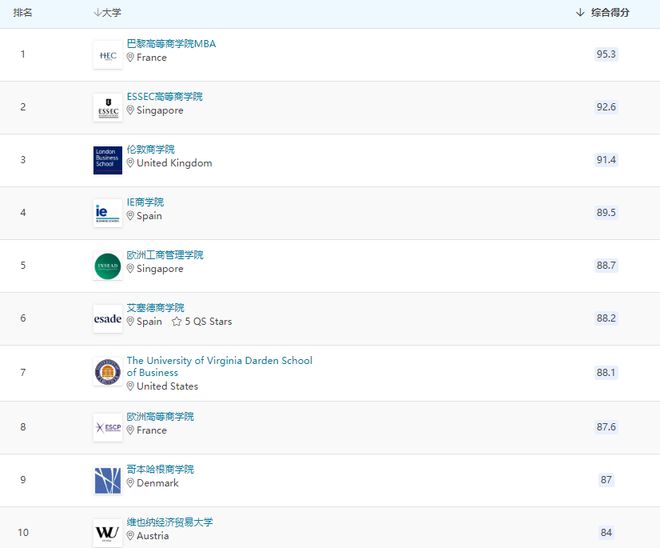
Task: Click the 88.2 overall score
Action: [606, 318]
